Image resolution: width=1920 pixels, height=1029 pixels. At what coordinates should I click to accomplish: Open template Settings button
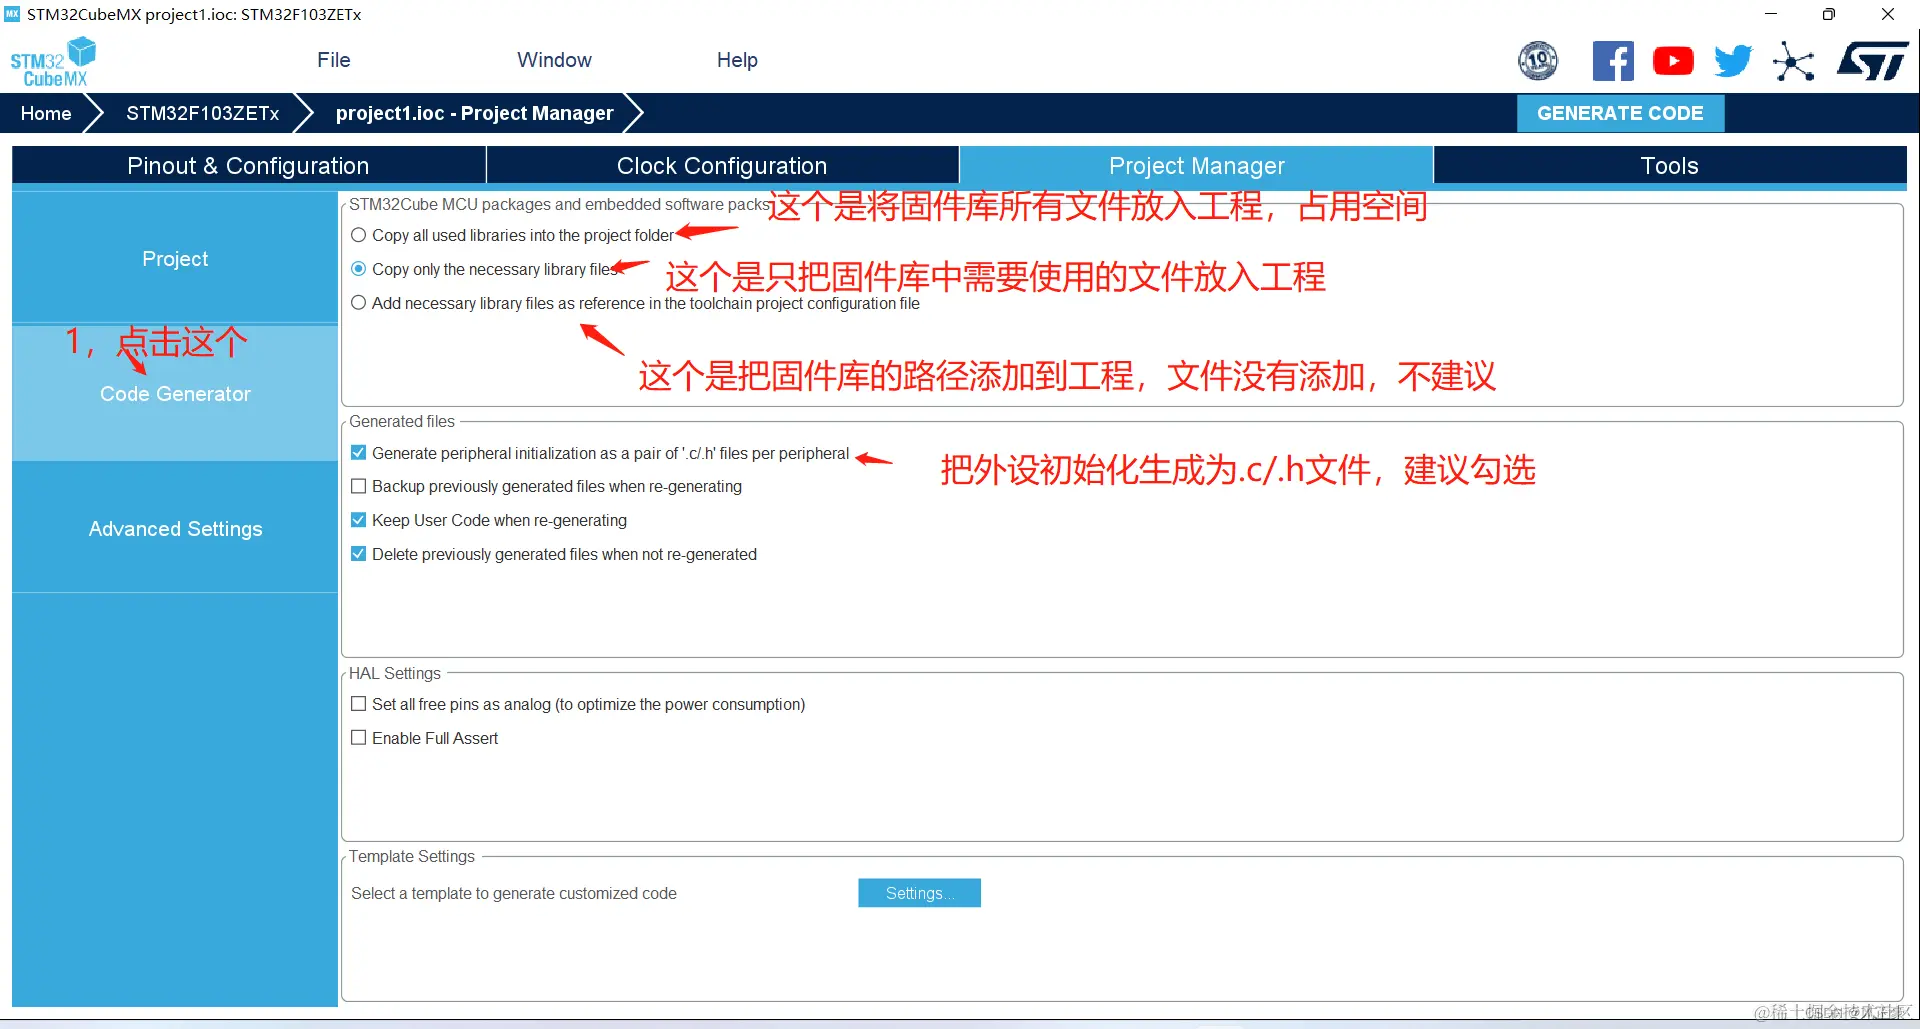pyautogui.click(x=919, y=893)
